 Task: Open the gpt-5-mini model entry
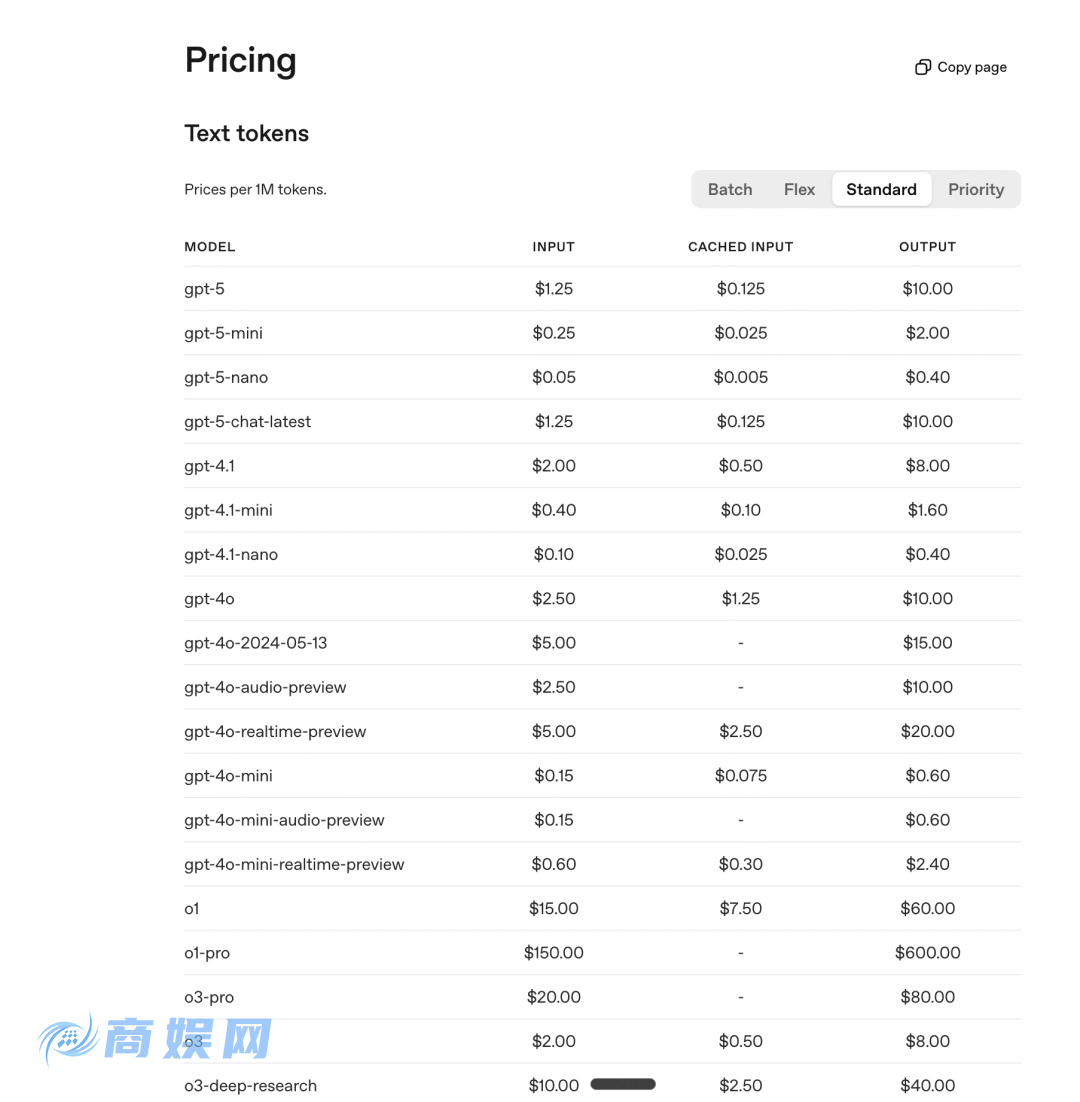pyautogui.click(x=223, y=332)
